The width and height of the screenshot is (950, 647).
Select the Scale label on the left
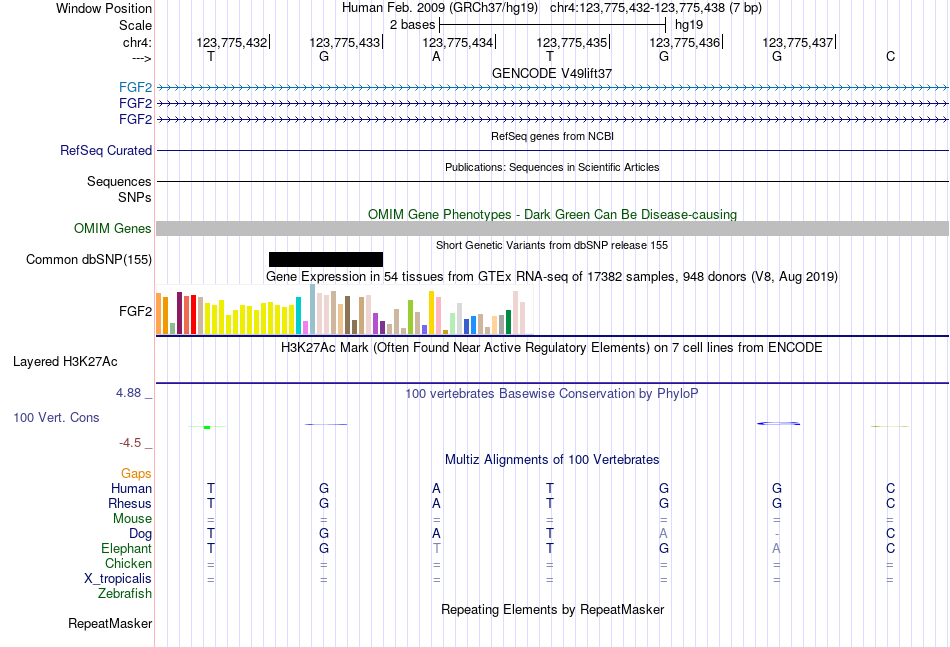(135, 25)
